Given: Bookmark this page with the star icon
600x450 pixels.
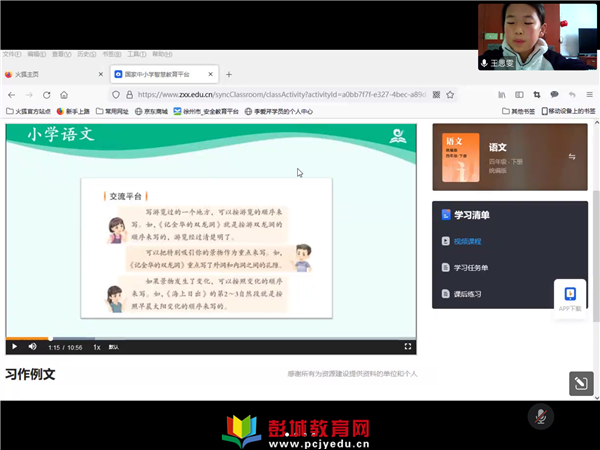Looking at the screenshot, I should click(450, 95).
